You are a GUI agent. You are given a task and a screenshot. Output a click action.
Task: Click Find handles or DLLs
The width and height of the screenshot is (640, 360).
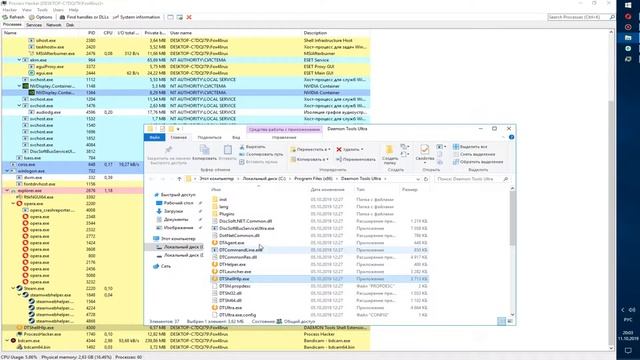pos(84,17)
